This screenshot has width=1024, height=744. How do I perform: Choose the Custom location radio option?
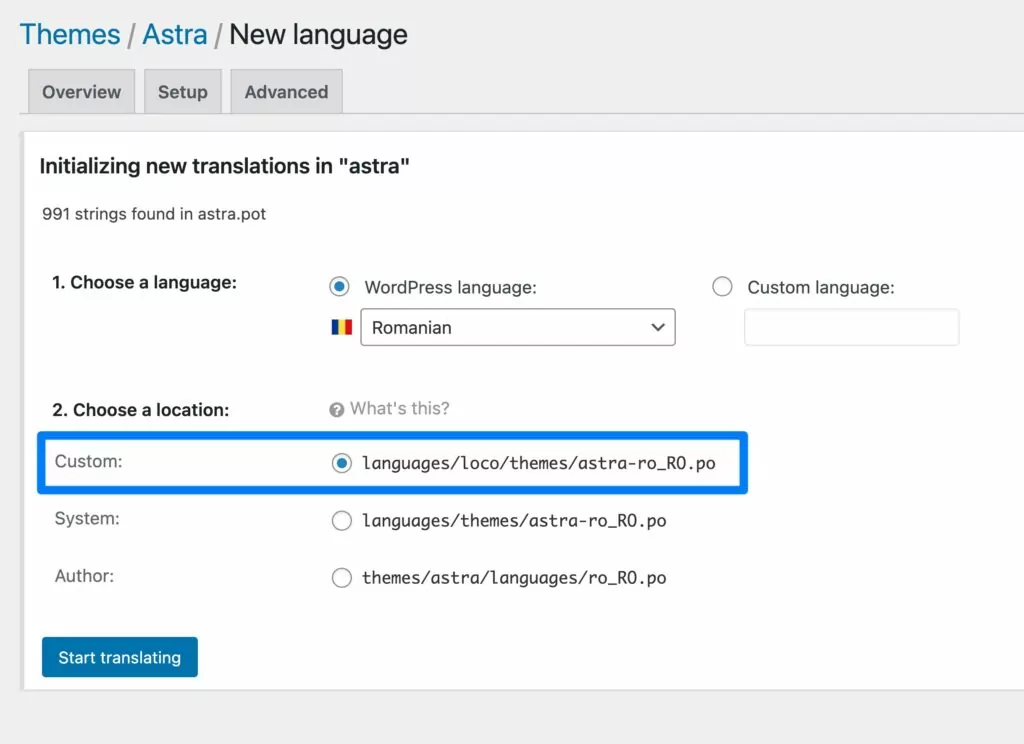tap(342, 463)
